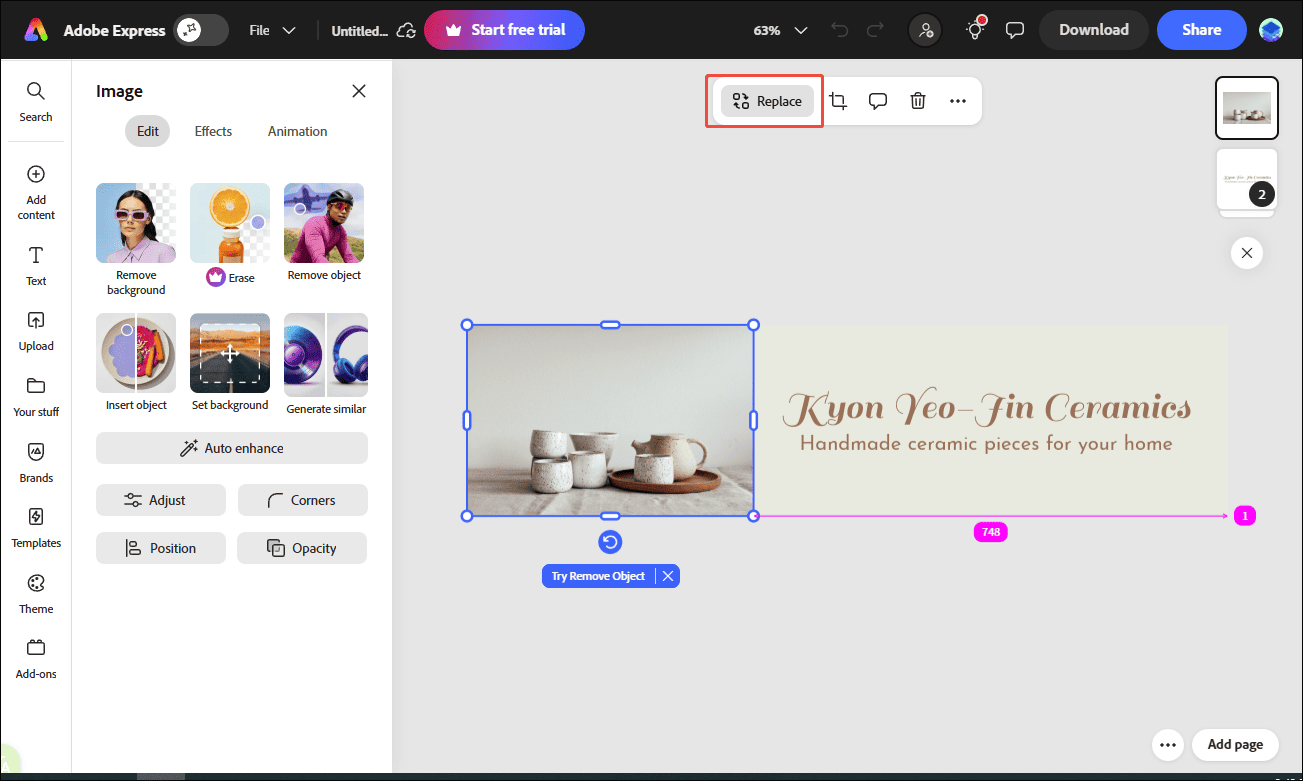Open the Theme panel

tap(35, 593)
